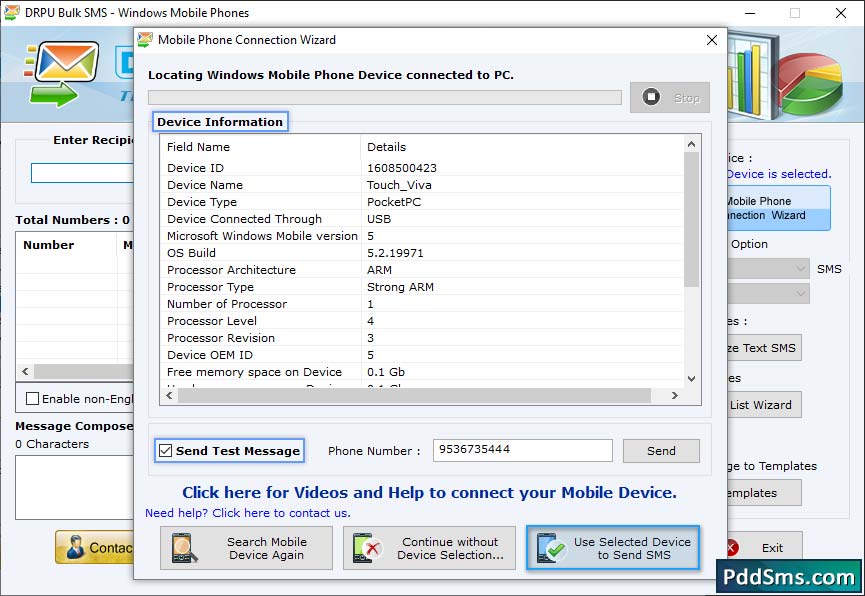Select the Number of Processor row
The image size is (865, 596).
pos(422,304)
